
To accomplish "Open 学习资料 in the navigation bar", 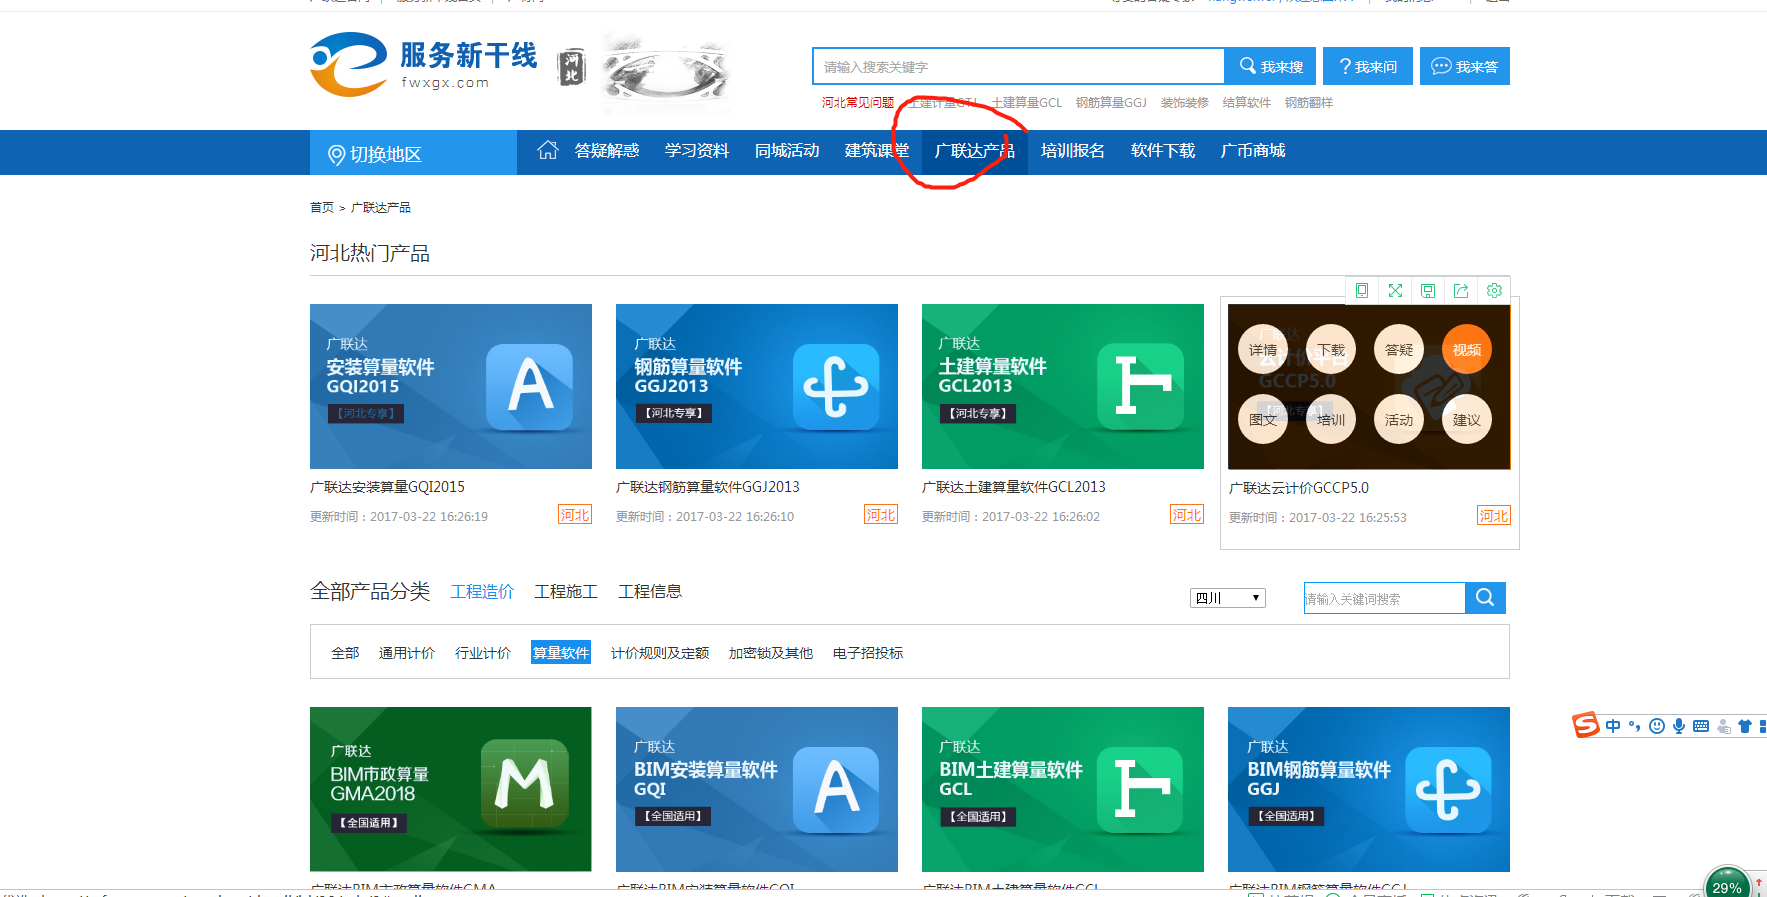I will (x=697, y=150).
